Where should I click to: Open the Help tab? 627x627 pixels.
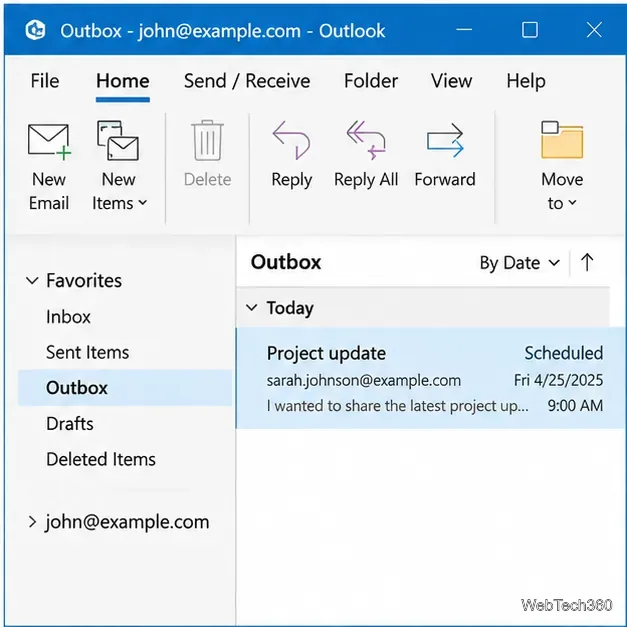526,81
